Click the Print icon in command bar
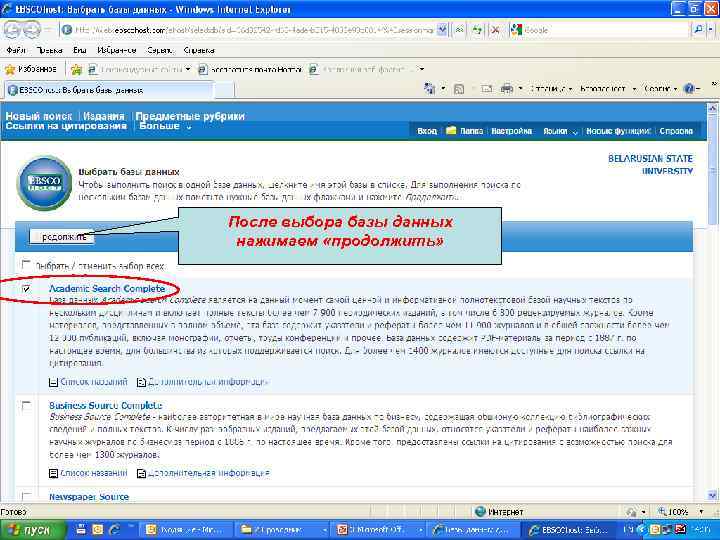The width and height of the screenshot is (720, 540). coord(506,88)
